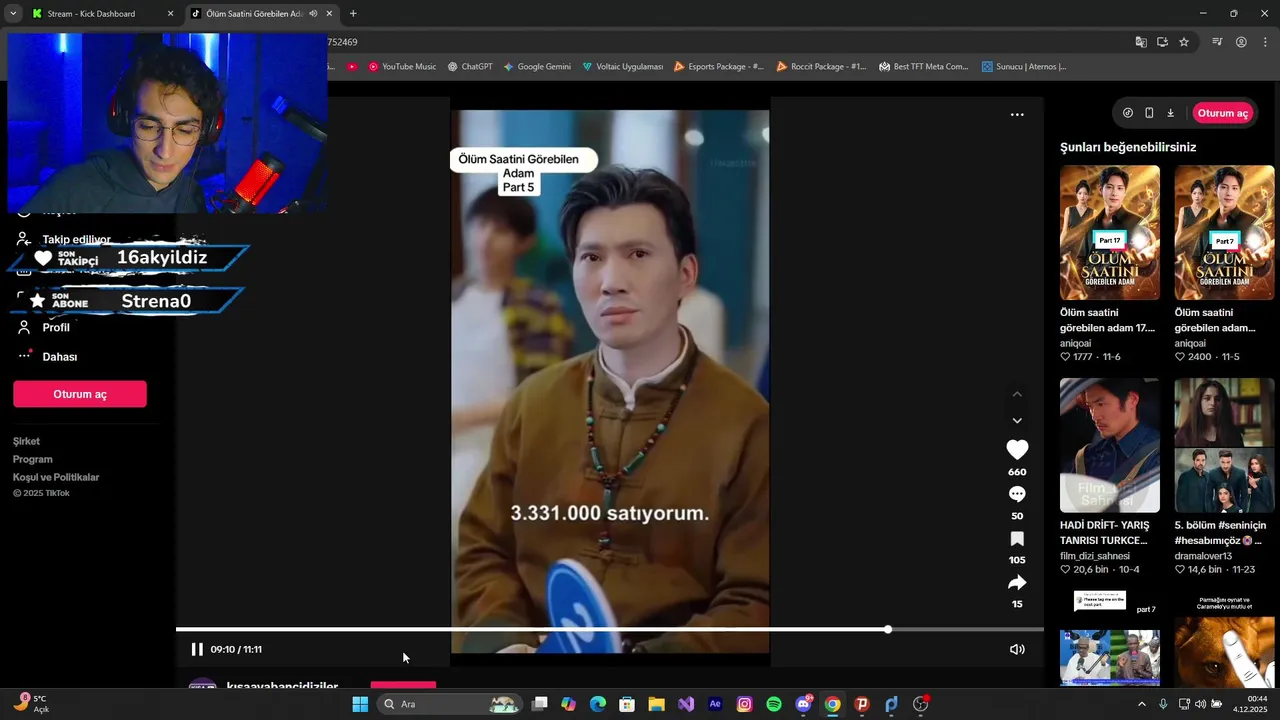Open Discord from the taskbar
Viewport: 1280px width, 720px height.
click(803, 704)
